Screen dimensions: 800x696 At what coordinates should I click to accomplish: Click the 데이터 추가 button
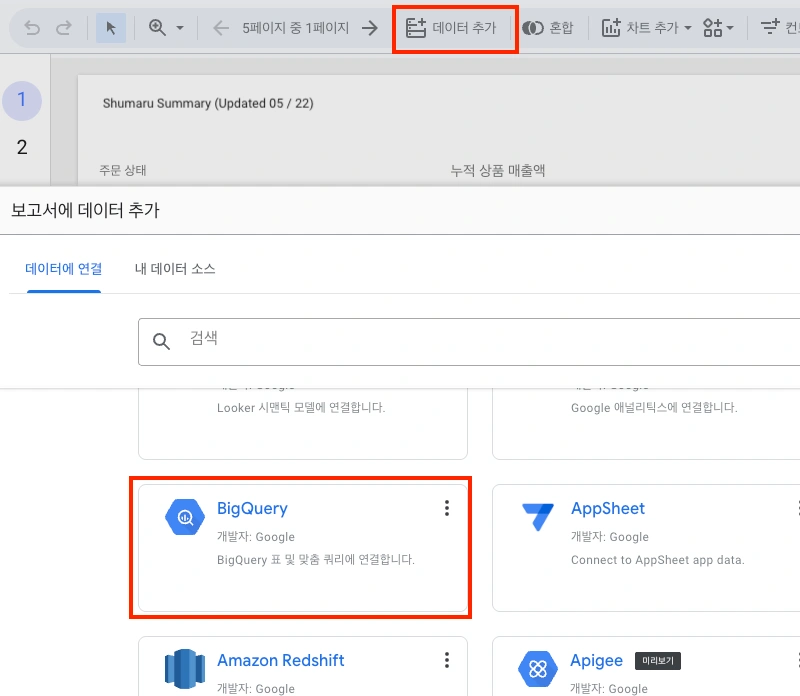[452, 28]
